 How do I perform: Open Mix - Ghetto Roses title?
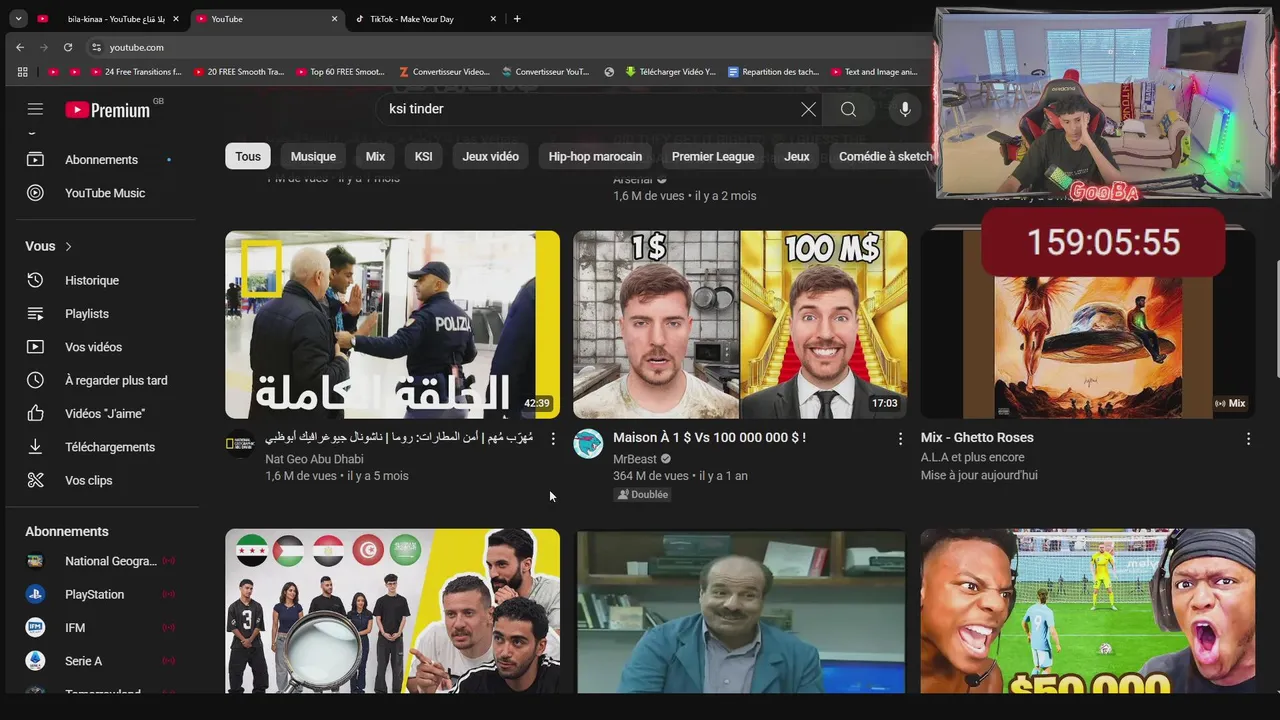click(x=977, y=438)
